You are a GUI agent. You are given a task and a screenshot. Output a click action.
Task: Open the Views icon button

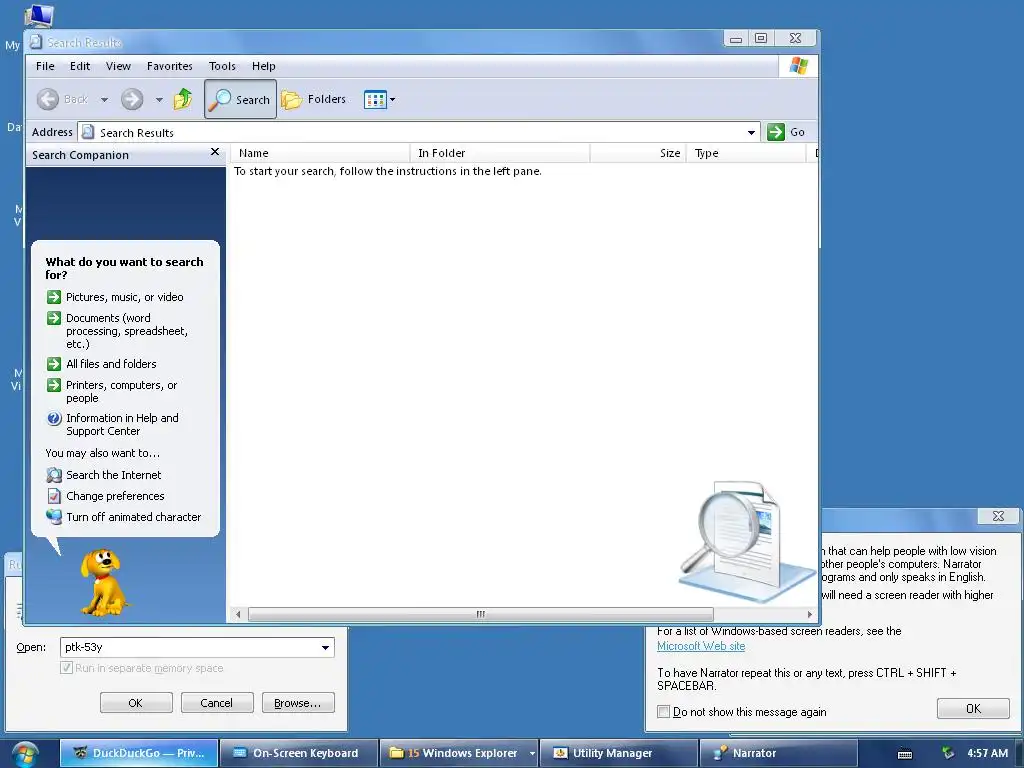tap(375, 100)
